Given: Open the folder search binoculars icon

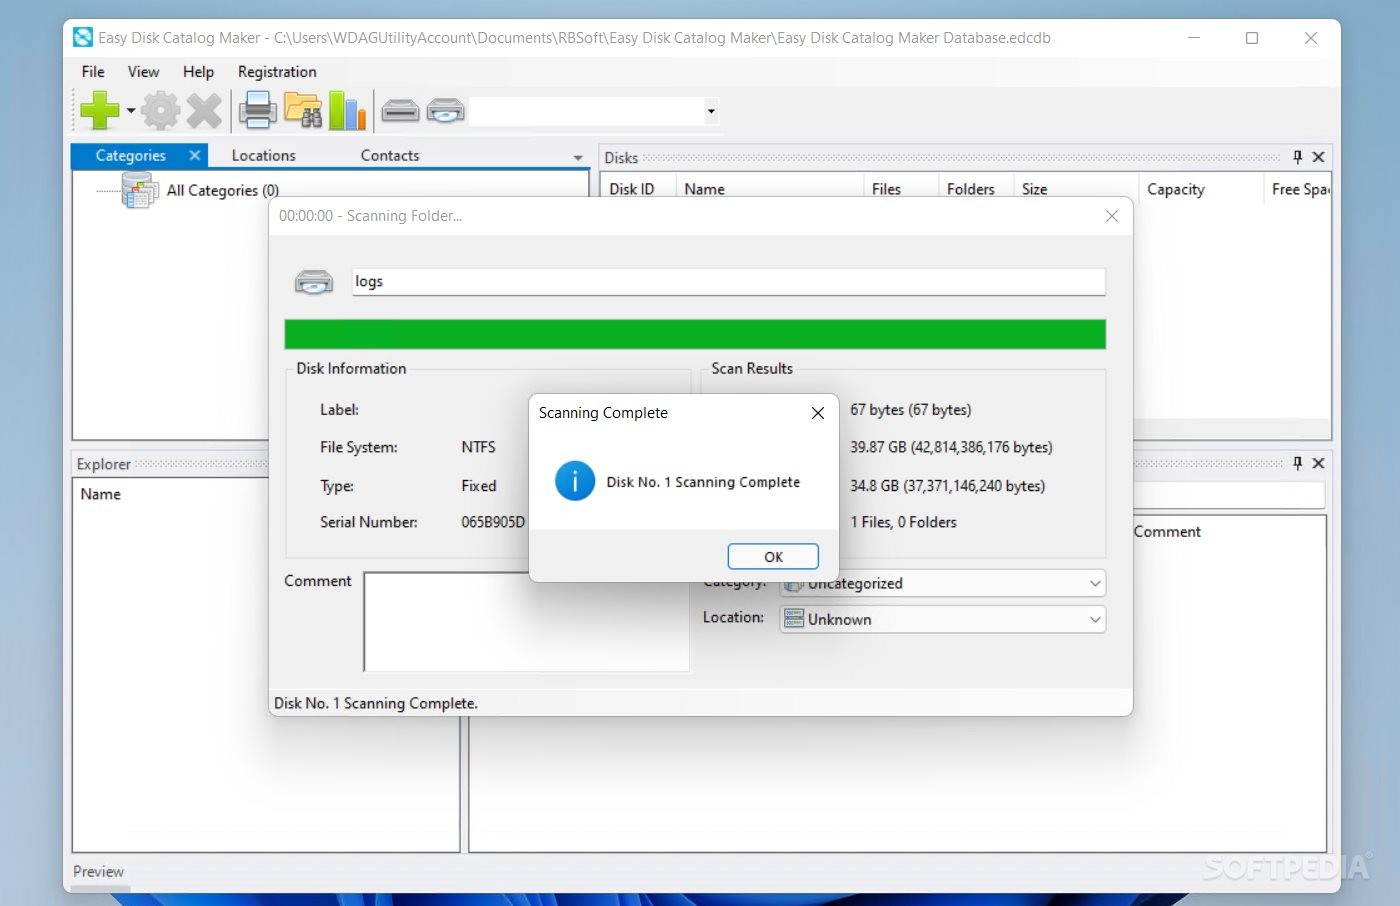Looking at the screenshot, I should [x=303, y=111].
